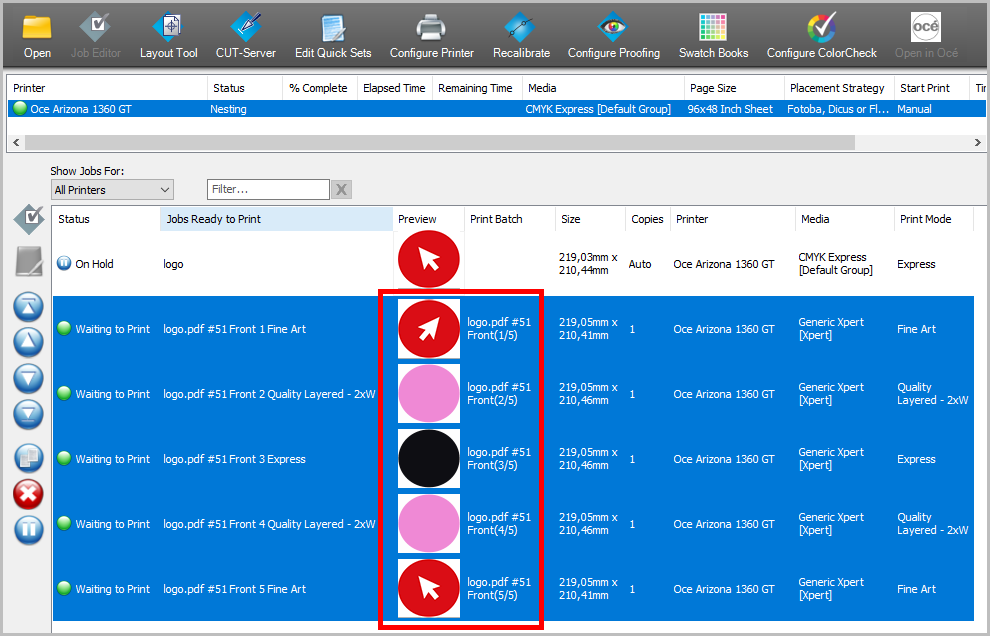Open Configure ColorCheck
The width and height of the screenshot is (990, 636).
[x=821, y=35]
